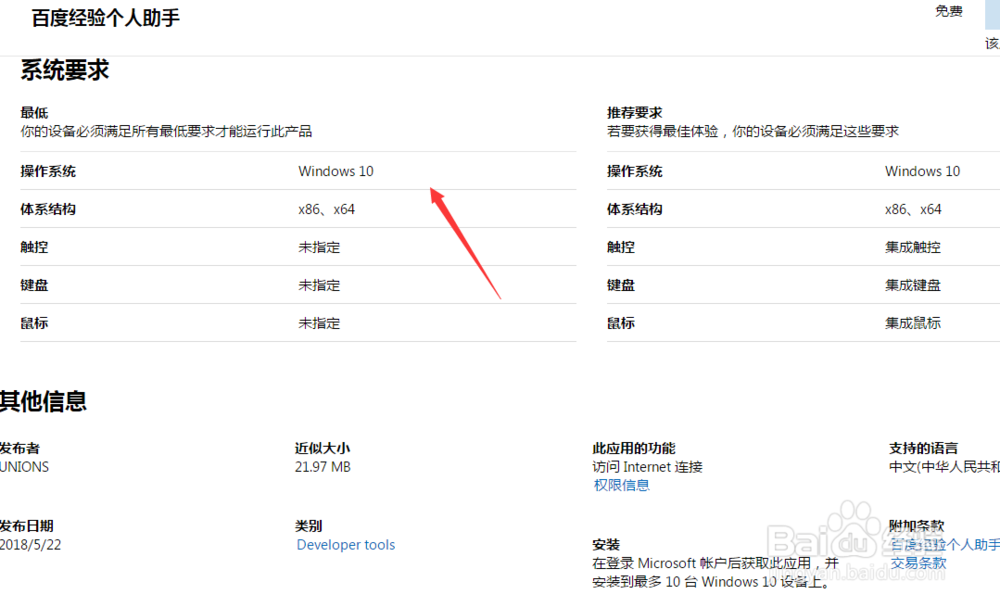The height and width of the screenshot is (607, 1000).
Task: Click the 其他信息 heading
Action: point(43,401)
